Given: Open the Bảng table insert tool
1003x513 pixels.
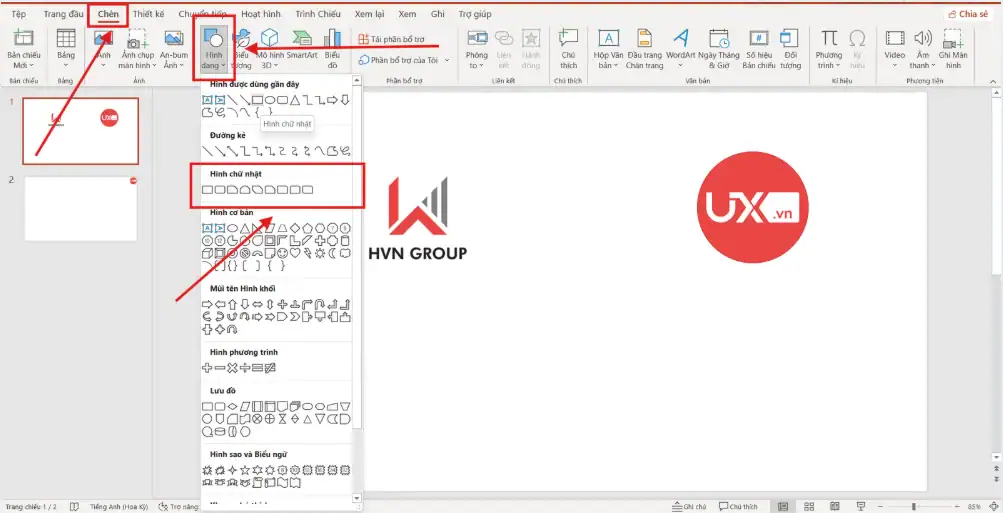Looking at the screenshot, I should pyautogui.click(x=66, y=49).
